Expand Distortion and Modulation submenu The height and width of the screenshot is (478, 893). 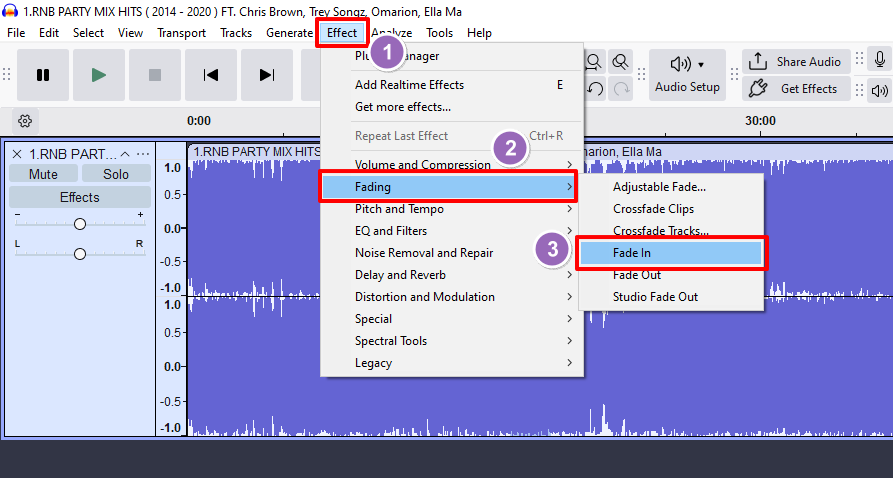(x=452, y=297)
